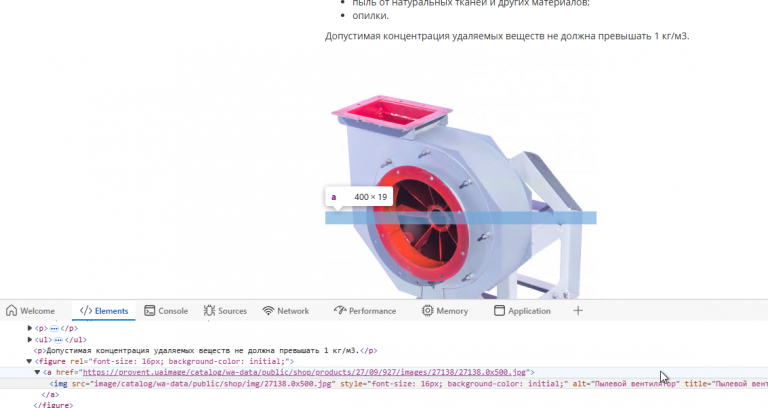
Task: Click the Elements code brackets icon
Action: (86, 311)
